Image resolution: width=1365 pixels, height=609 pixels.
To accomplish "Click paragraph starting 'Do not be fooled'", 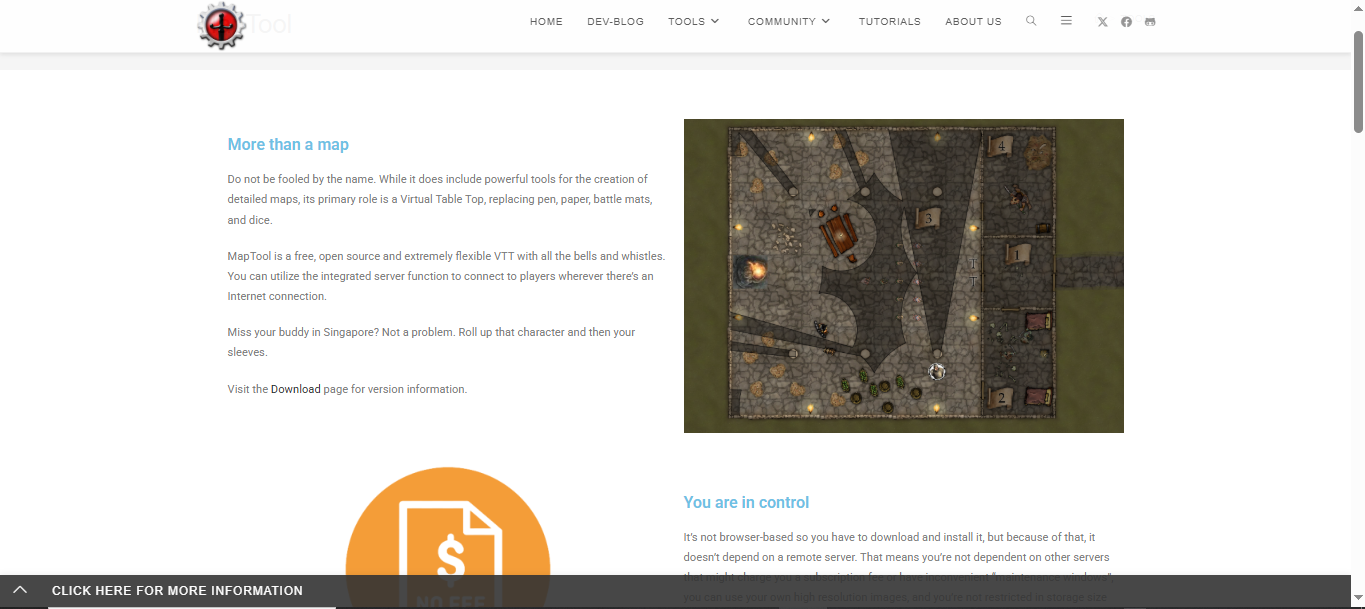I will 440,200.
